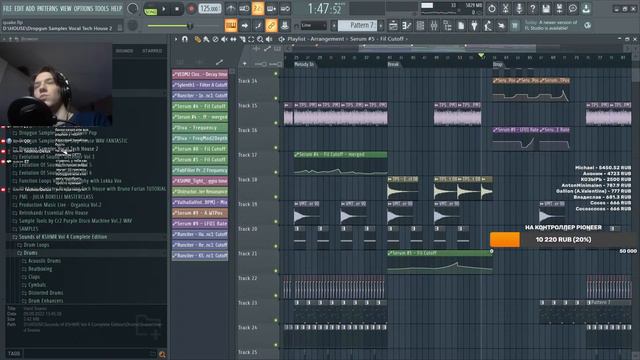Open the Playlist view from toolbar

click(393, 26)
